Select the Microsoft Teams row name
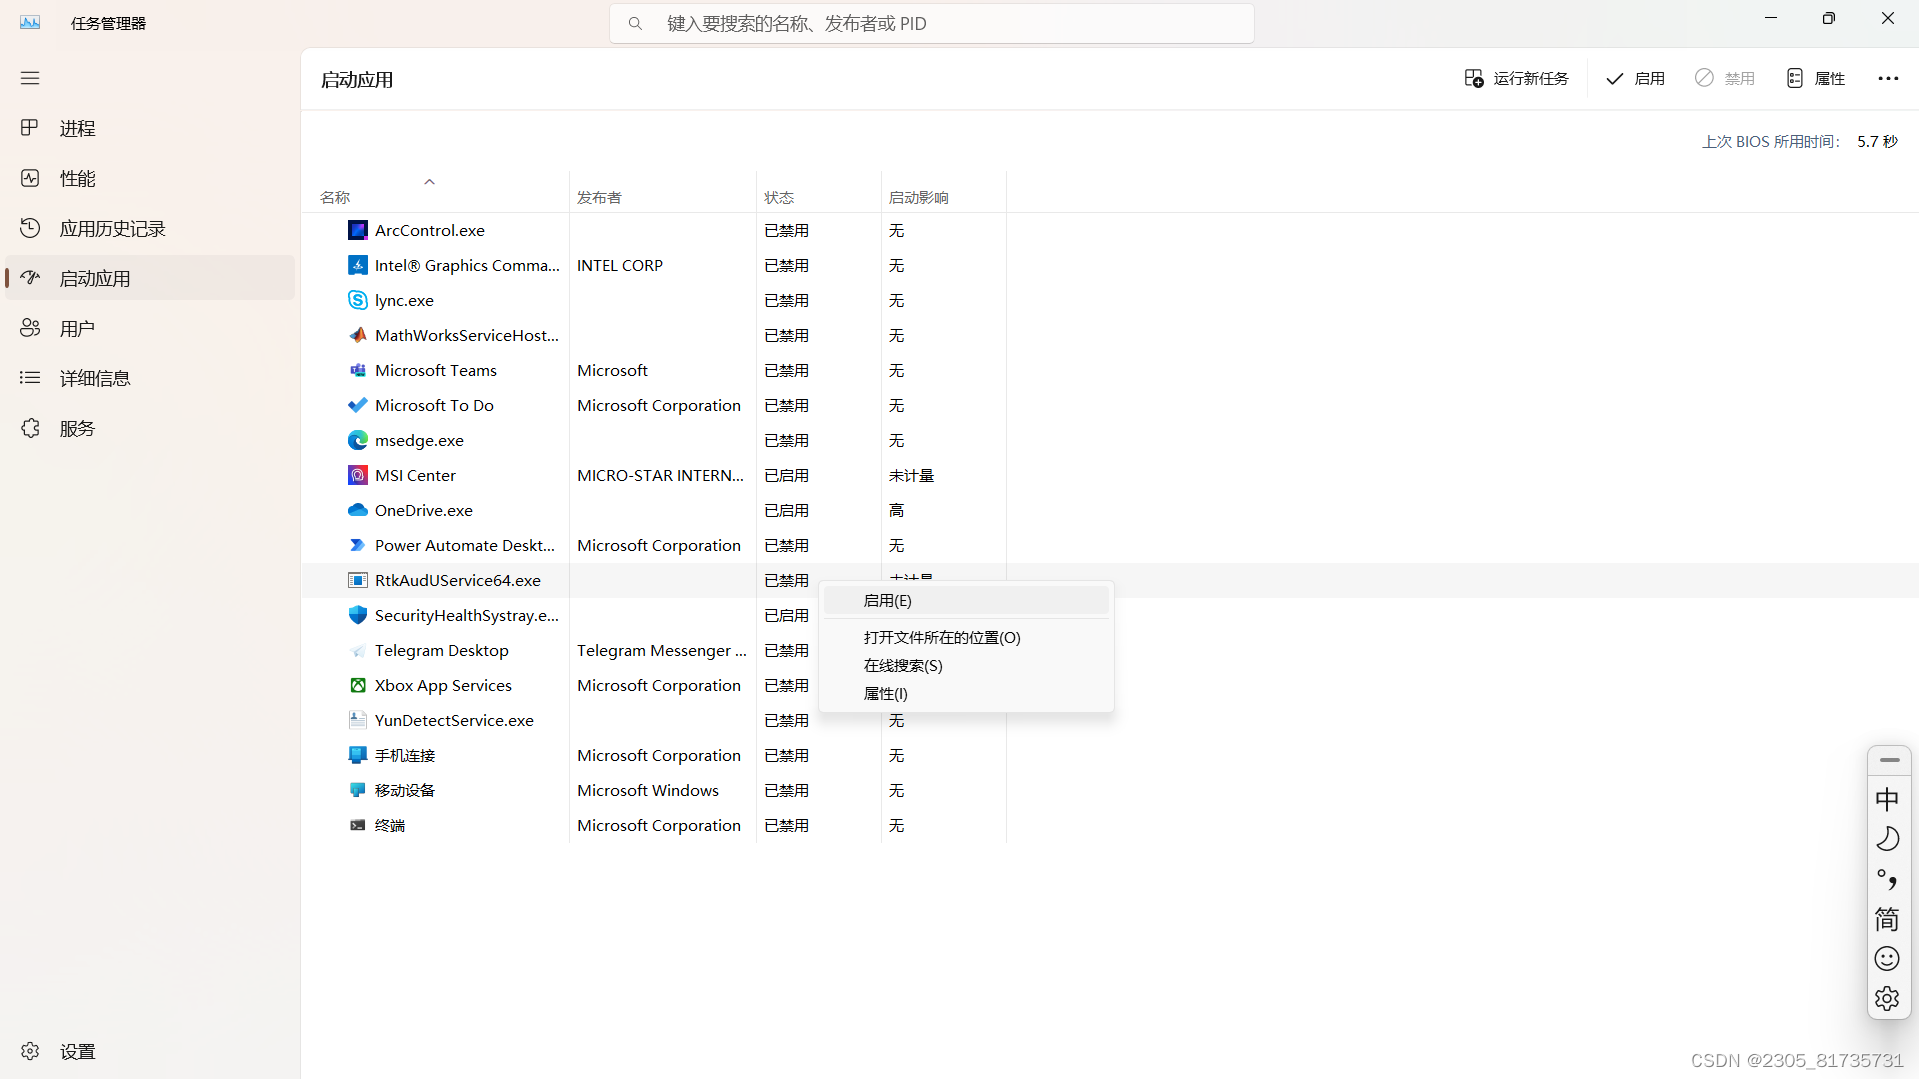1919x1079 pixels. pyautogui.click(x=436, y=370)
